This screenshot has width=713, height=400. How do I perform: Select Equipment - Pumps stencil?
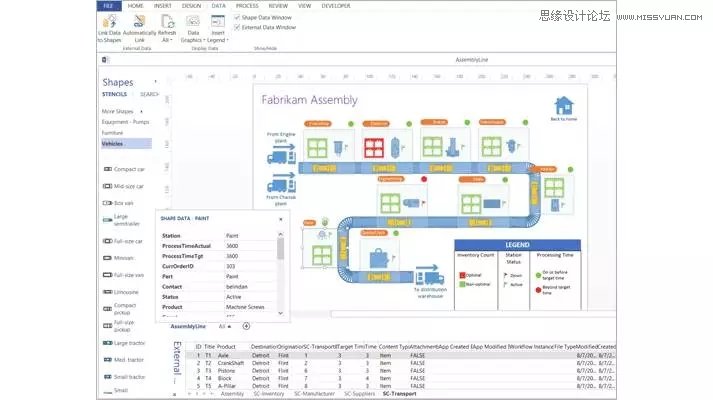(x=125, y=122)
